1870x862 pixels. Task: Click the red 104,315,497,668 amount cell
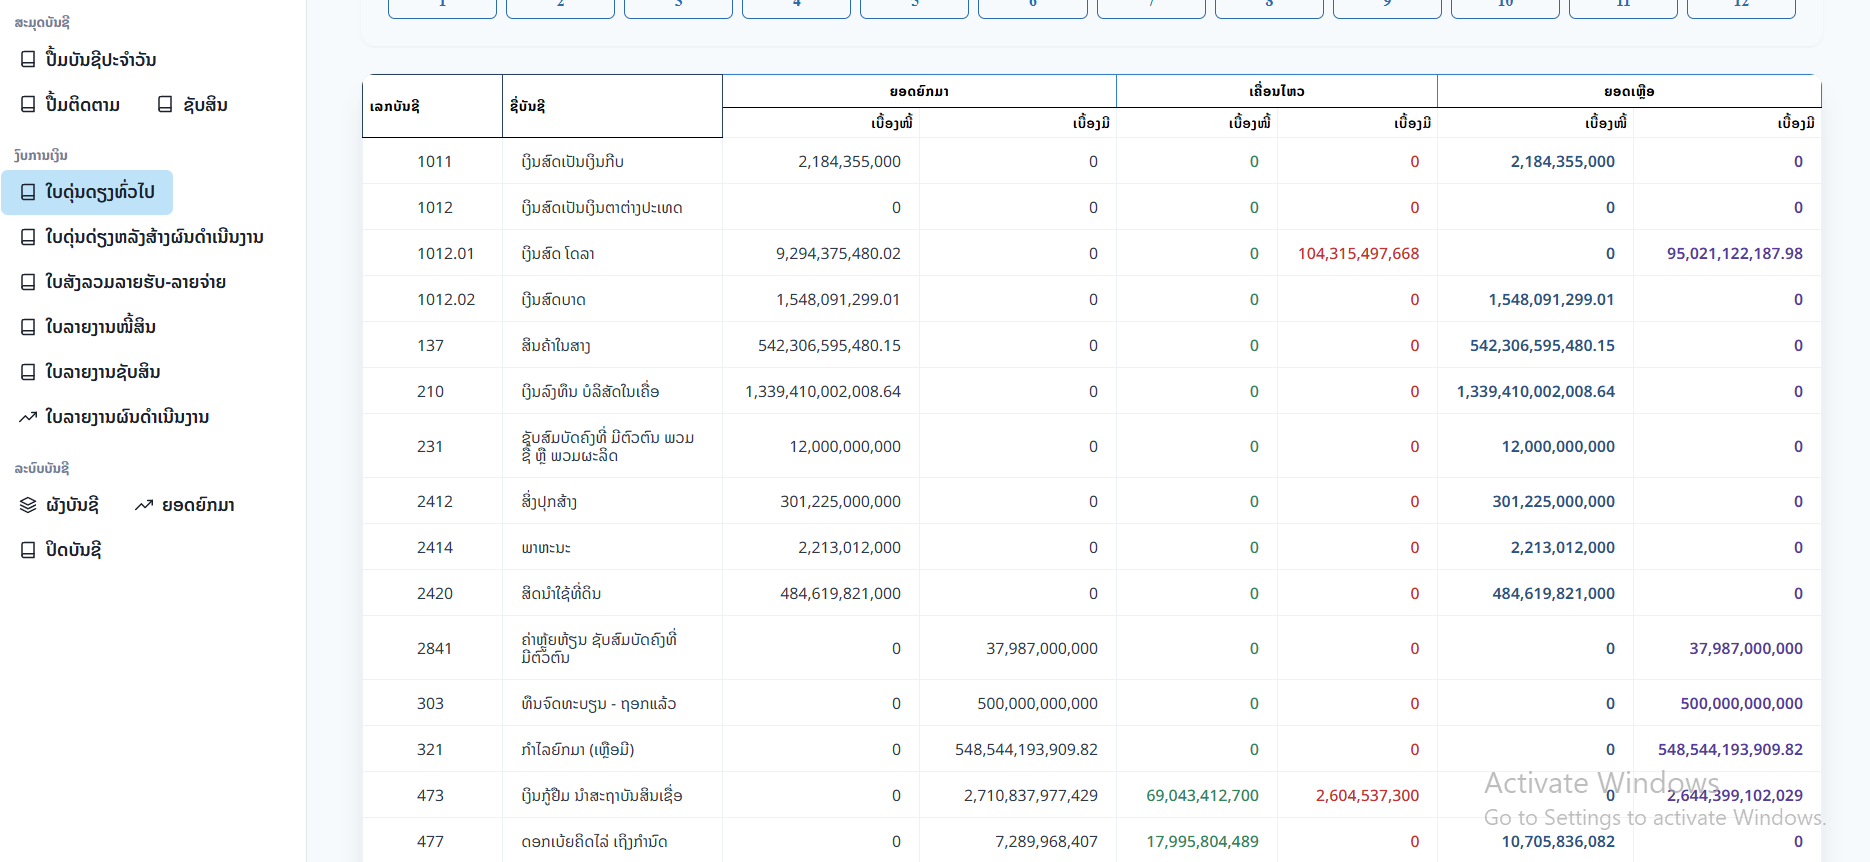(1358, 254)
